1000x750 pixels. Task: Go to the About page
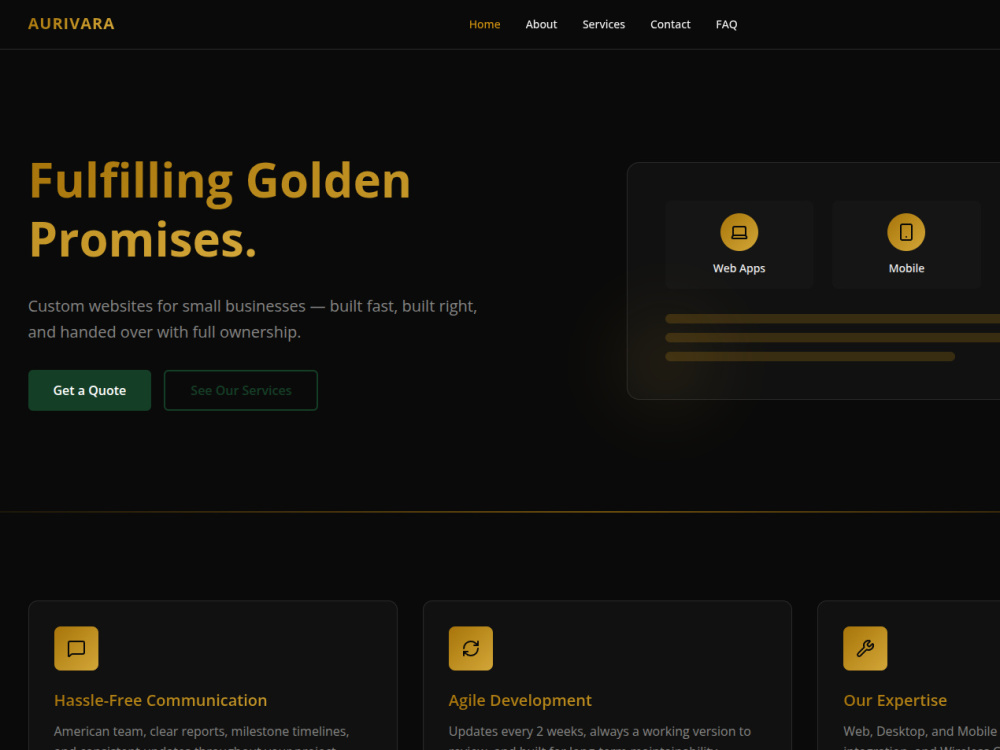pyautogui.click(x=541, y=24)
